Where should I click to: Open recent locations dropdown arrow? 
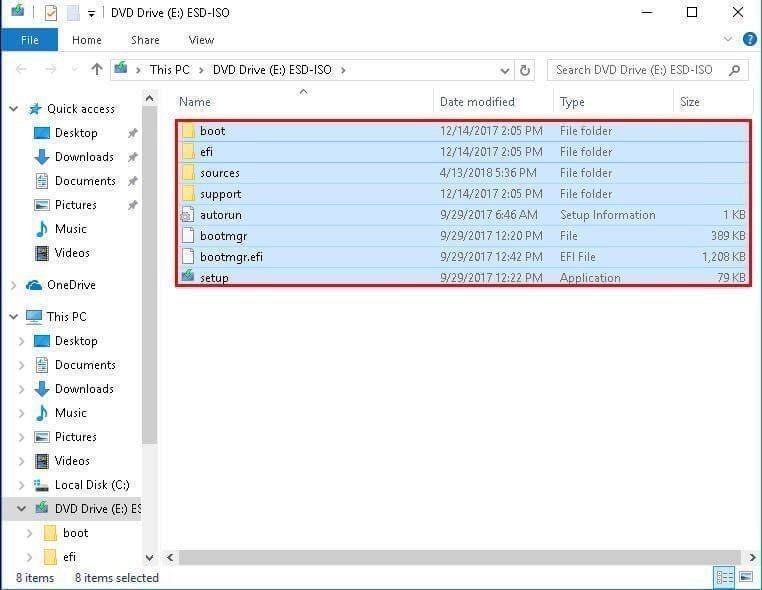(x=74, y=69)
